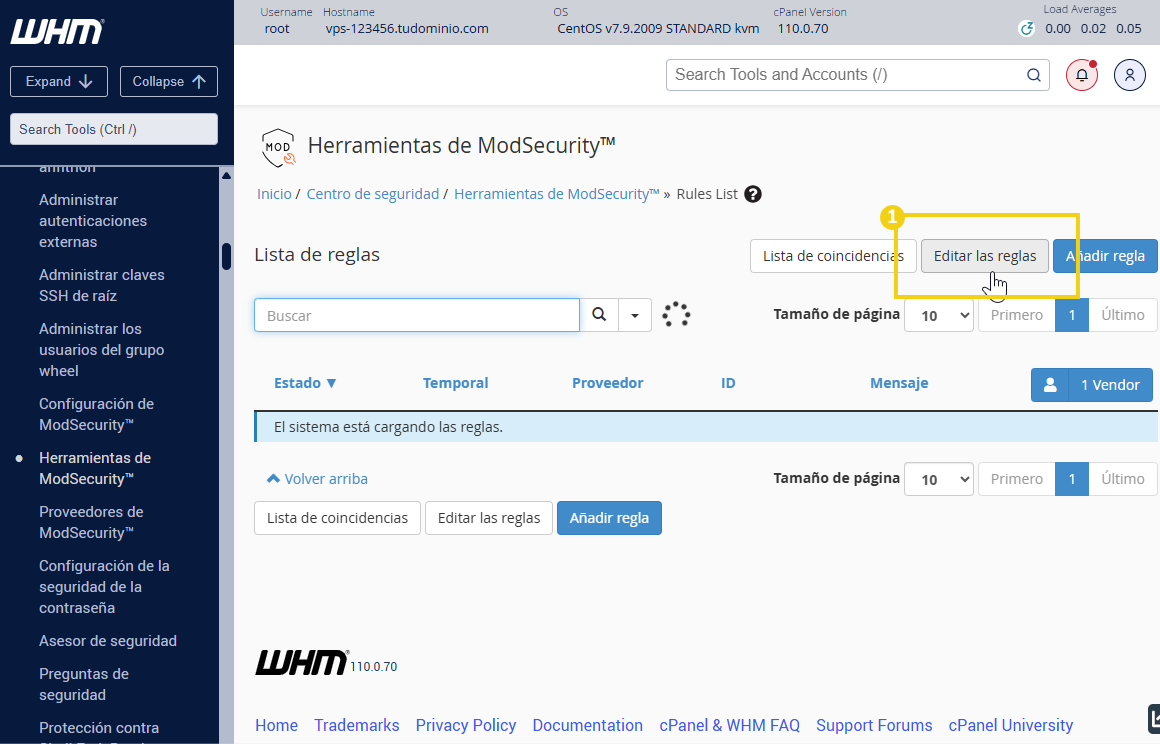The height and width of the screenshot is (744, 1160).
Task: Click the search magnifier in top search bar
Action: tap(1033, 75)
